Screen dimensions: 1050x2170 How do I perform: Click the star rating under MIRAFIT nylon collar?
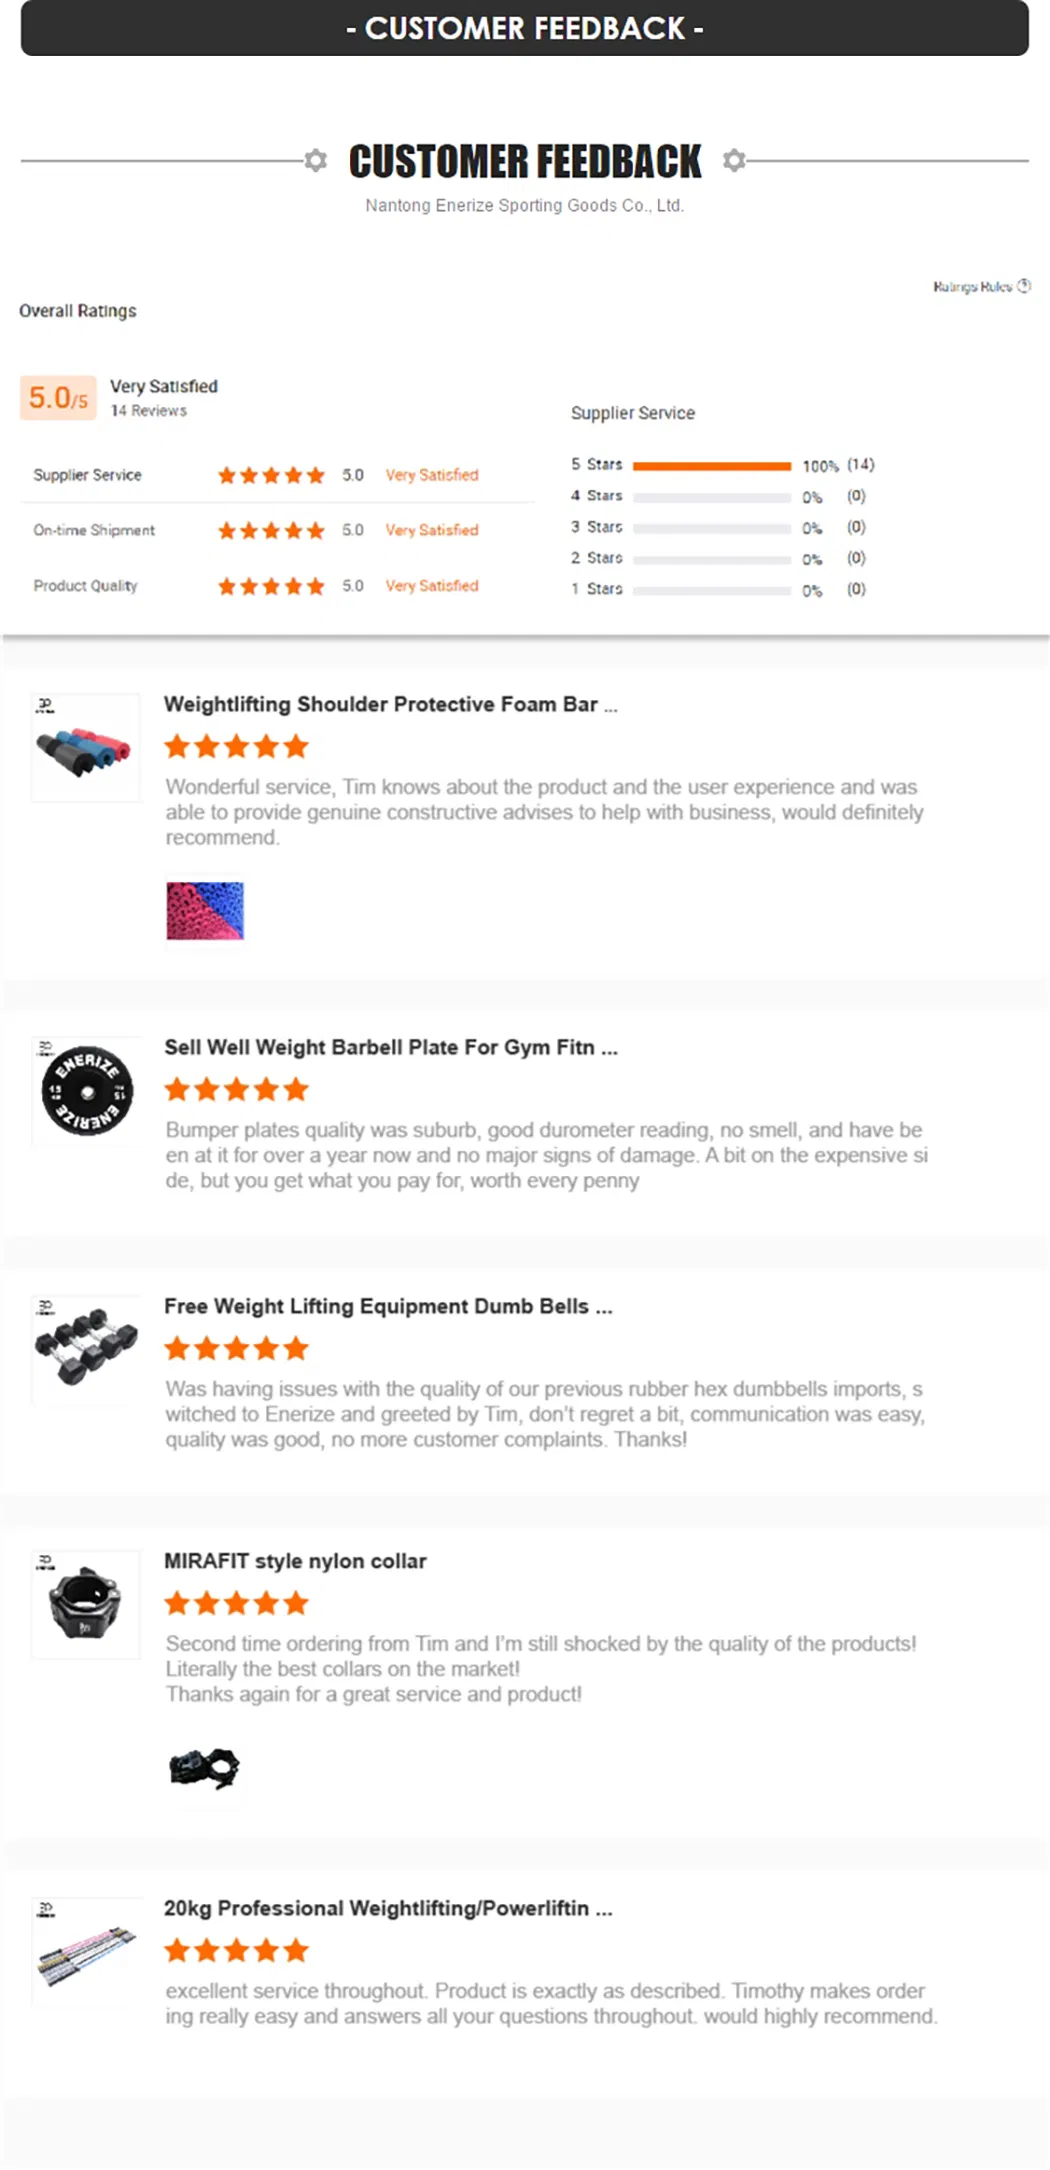click(236, 1603)
